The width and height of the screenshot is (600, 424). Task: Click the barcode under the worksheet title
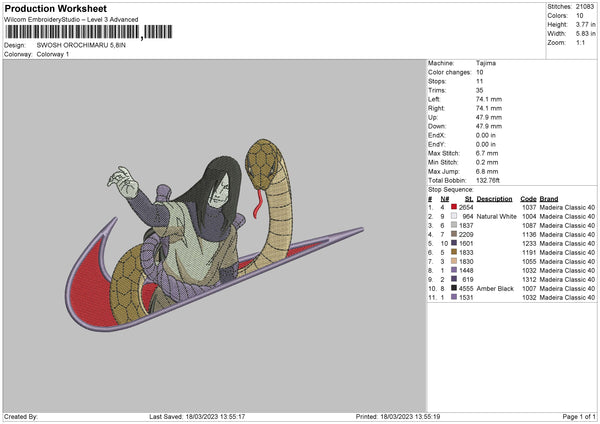[x=72, y=32]
